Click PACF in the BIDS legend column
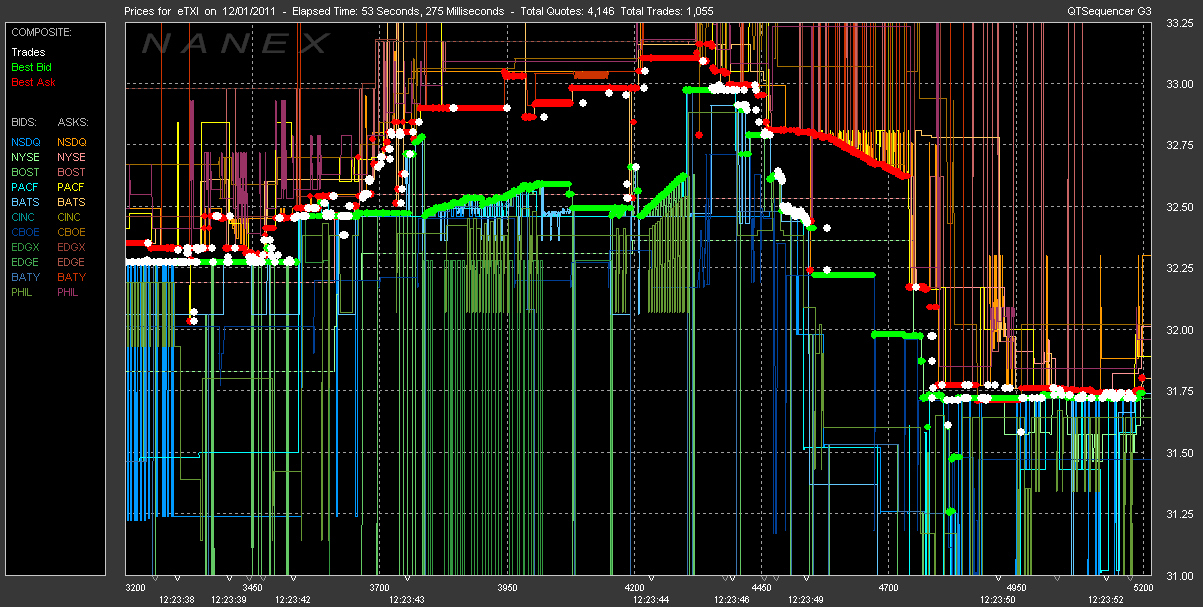This screenshot has width=1203, height=607. tap(25, 187)
